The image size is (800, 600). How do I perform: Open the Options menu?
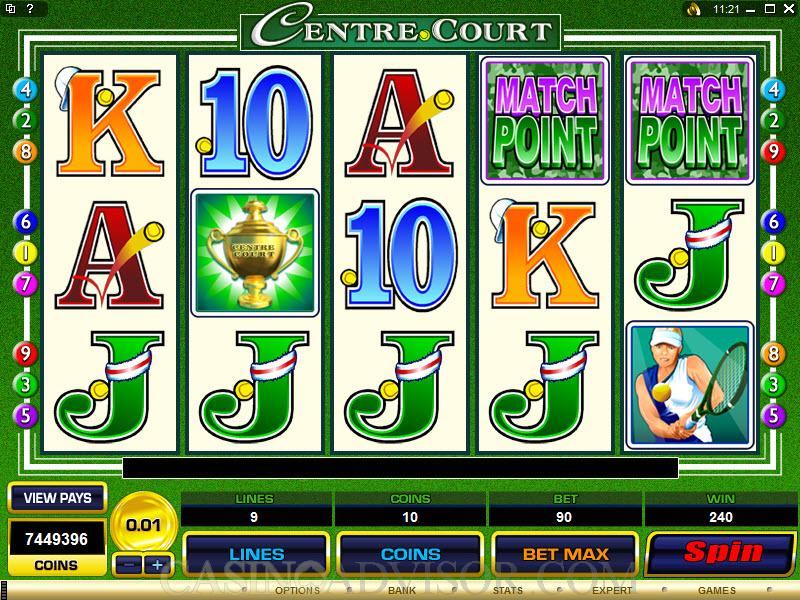pos(297,590)
